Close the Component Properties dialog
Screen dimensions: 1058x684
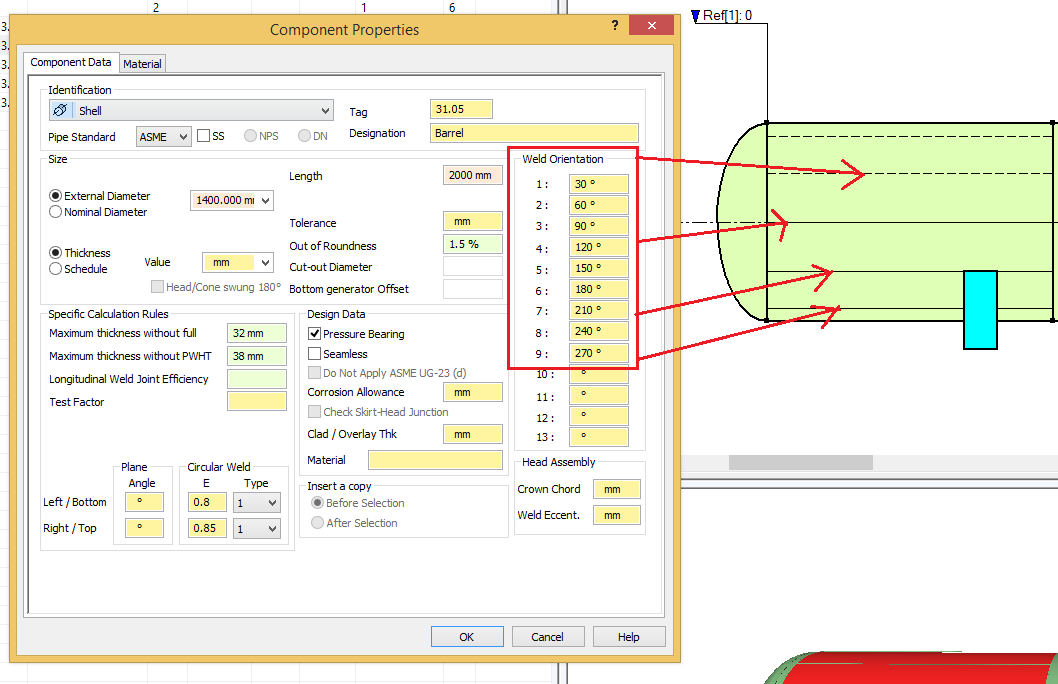[x=651, y=25]
